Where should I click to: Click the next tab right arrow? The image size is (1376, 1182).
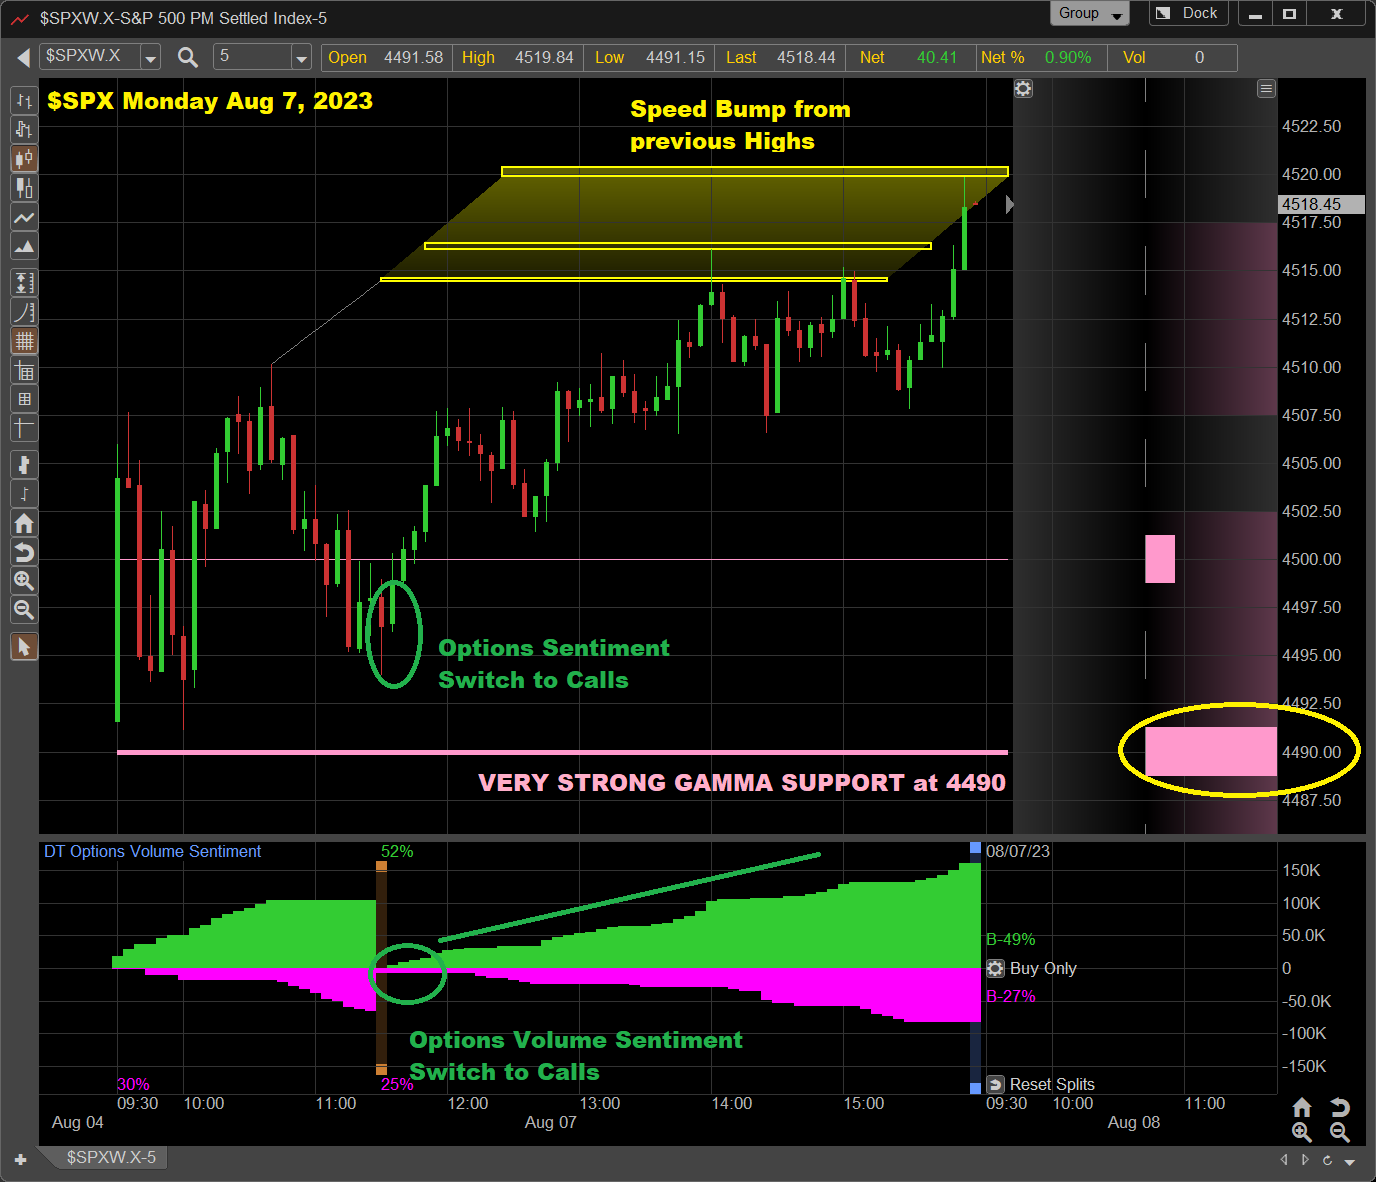point(1305,1160)
